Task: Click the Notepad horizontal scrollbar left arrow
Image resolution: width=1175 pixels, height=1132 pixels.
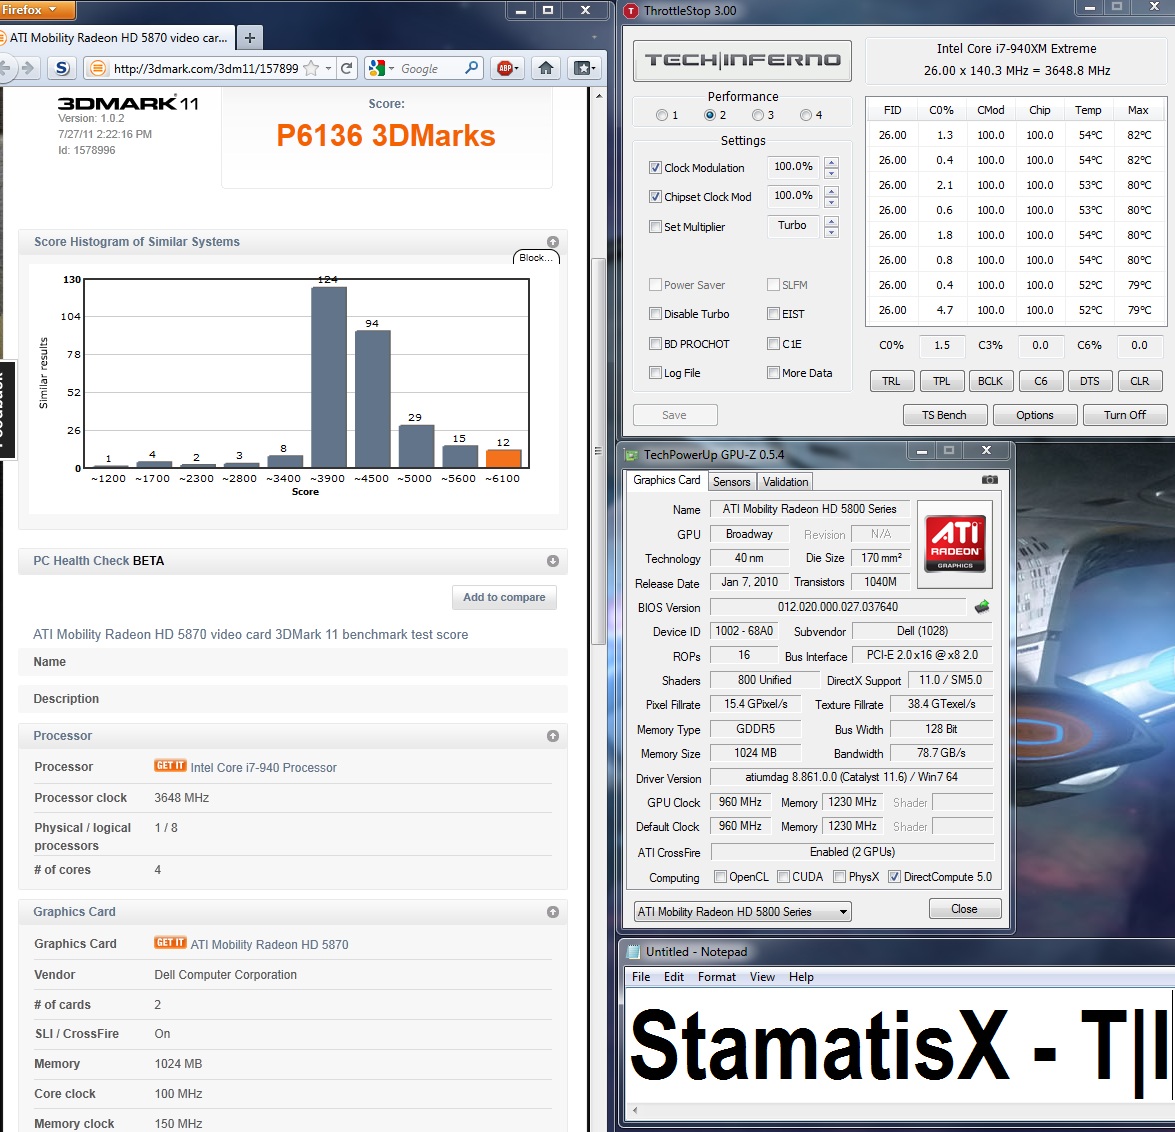Action: [635, 1110]
